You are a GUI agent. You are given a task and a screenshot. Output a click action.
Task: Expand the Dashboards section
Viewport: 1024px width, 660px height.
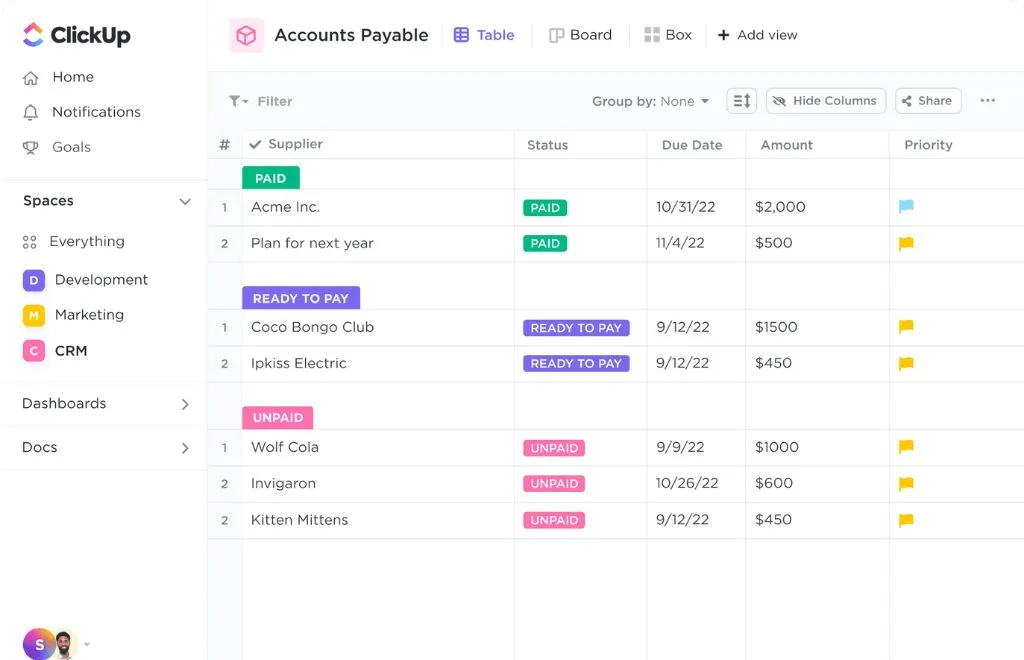(x=184, y=404)
